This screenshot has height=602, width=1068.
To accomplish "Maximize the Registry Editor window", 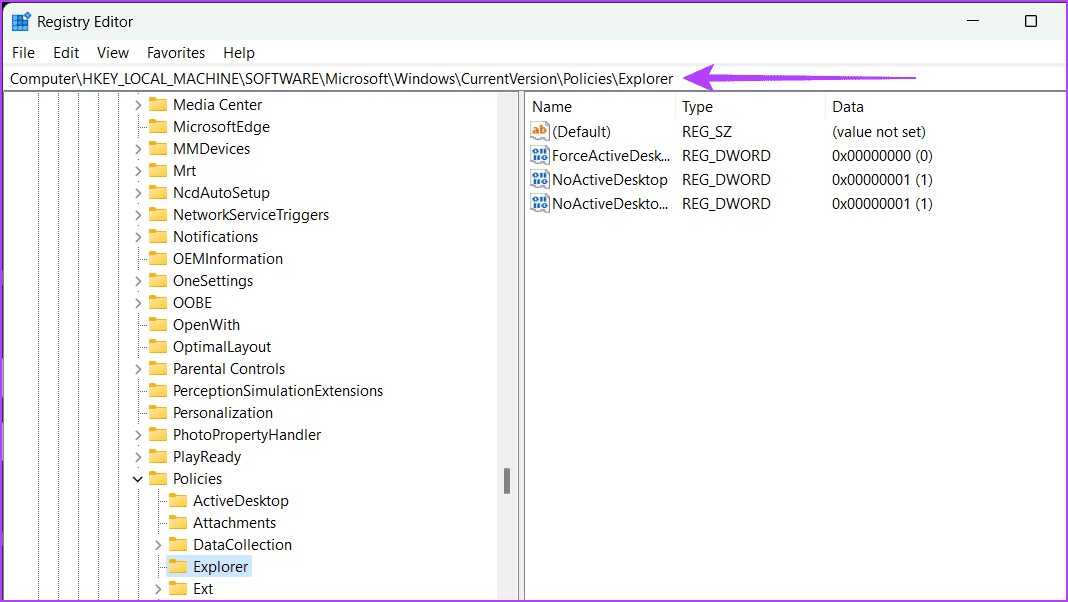I will [1031, 21].
